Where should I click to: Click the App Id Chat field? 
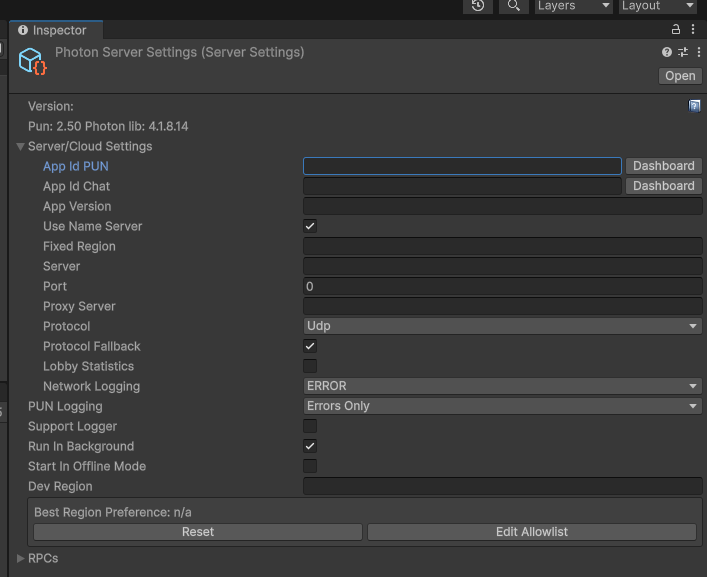(x=462, y=186)
